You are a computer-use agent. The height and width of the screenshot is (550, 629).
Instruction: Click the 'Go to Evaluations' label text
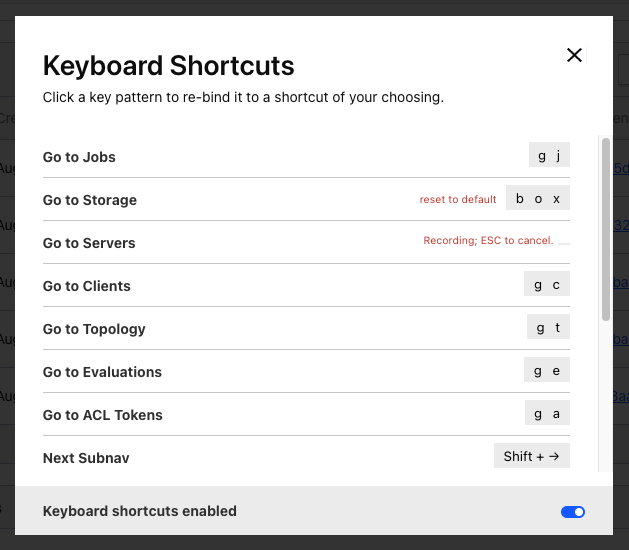click(102, 372)
